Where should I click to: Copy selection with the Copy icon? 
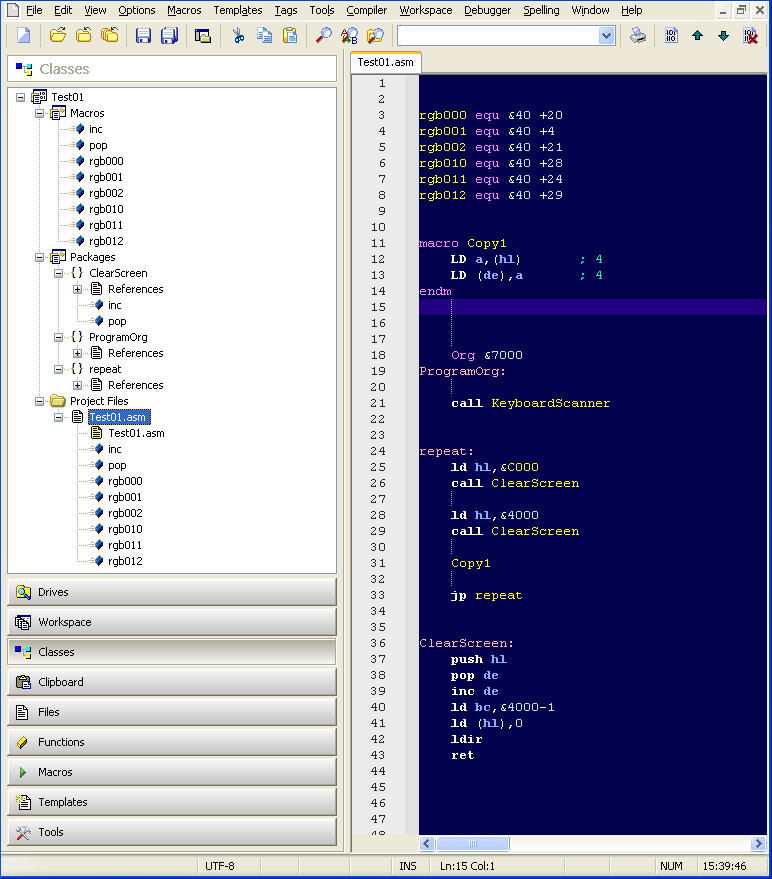point(264,36)
